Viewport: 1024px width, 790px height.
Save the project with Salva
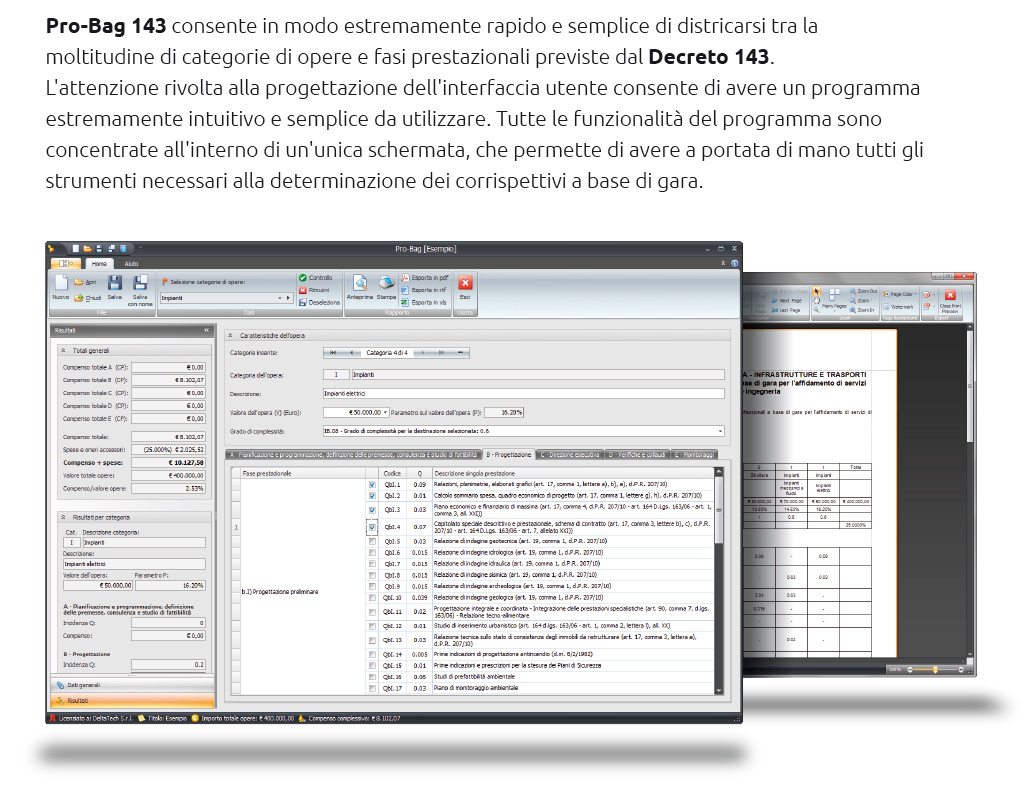tap(114, 288)
